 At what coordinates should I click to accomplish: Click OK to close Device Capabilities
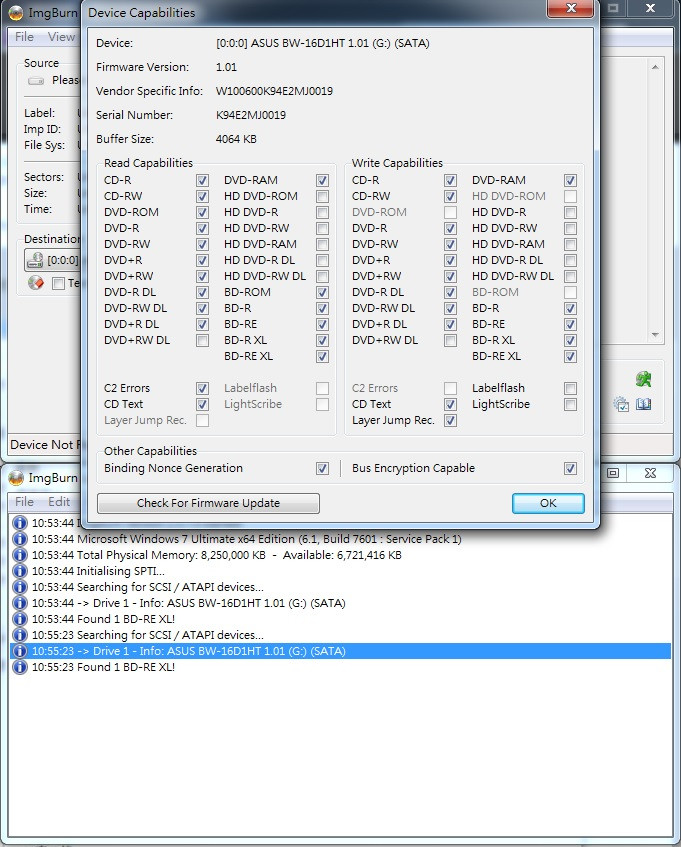coord(548,503)
